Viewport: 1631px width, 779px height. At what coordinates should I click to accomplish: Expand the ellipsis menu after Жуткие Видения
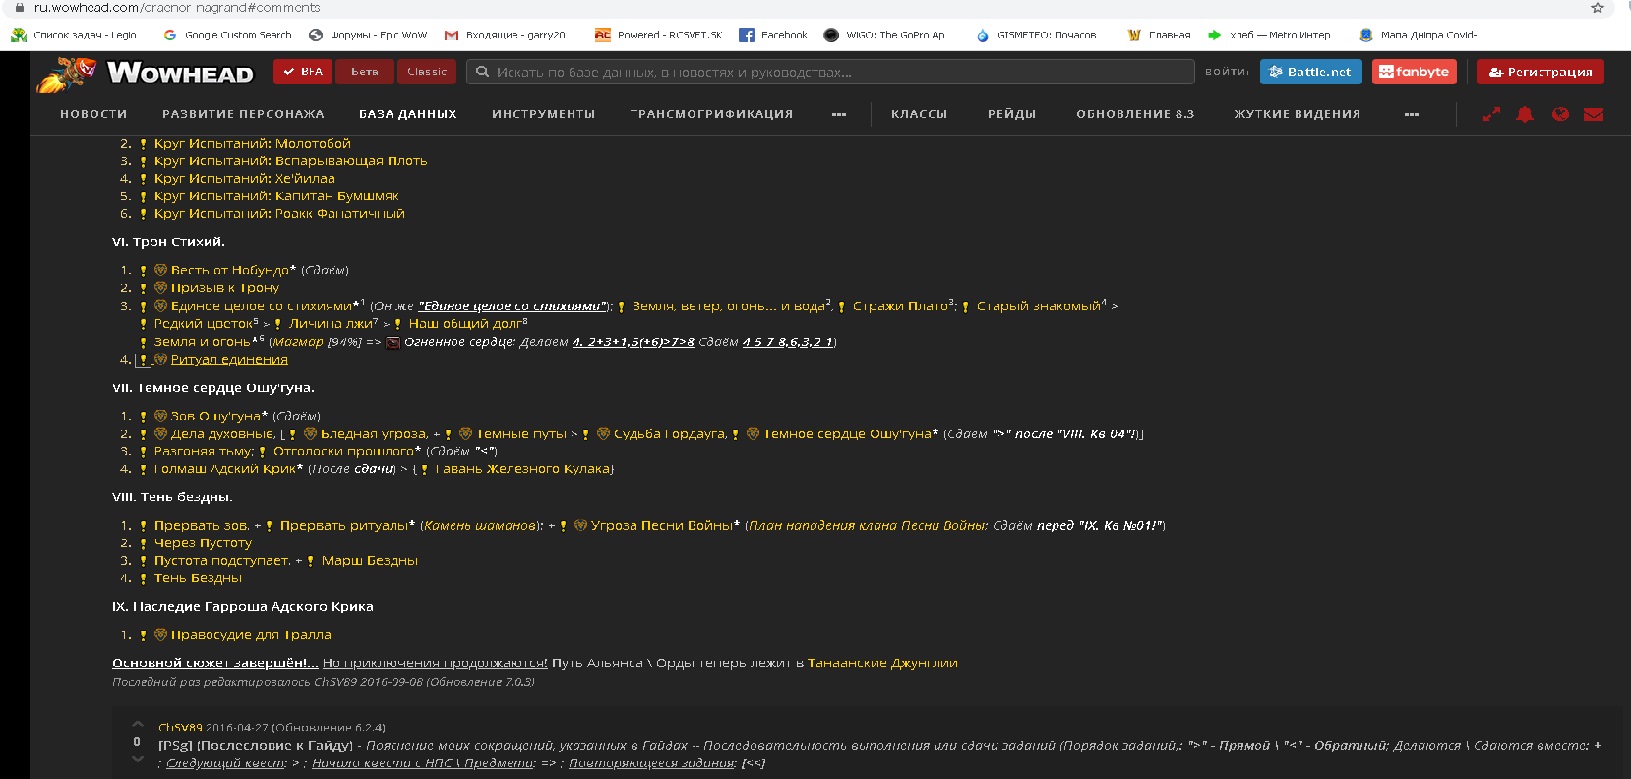[x=1411, y=114]
